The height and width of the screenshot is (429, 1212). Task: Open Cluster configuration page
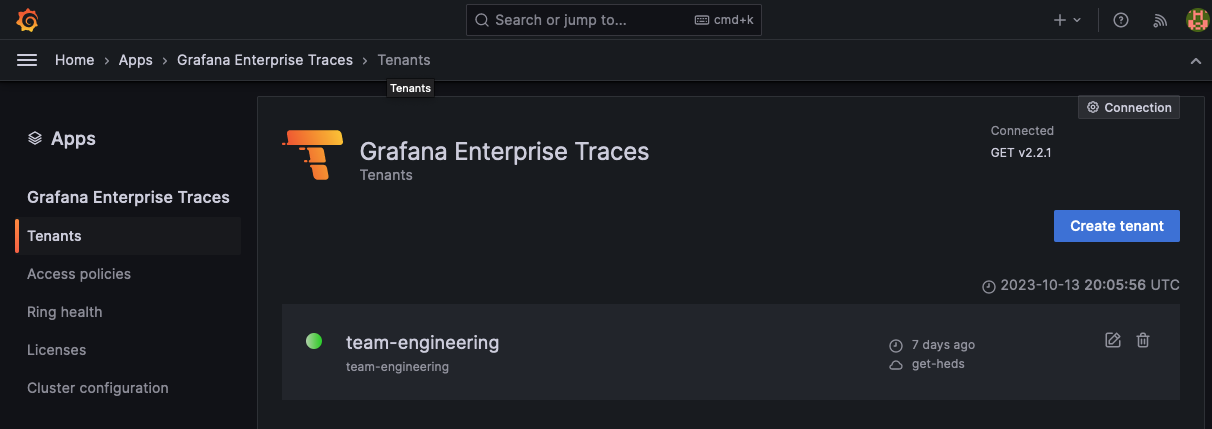97,388
